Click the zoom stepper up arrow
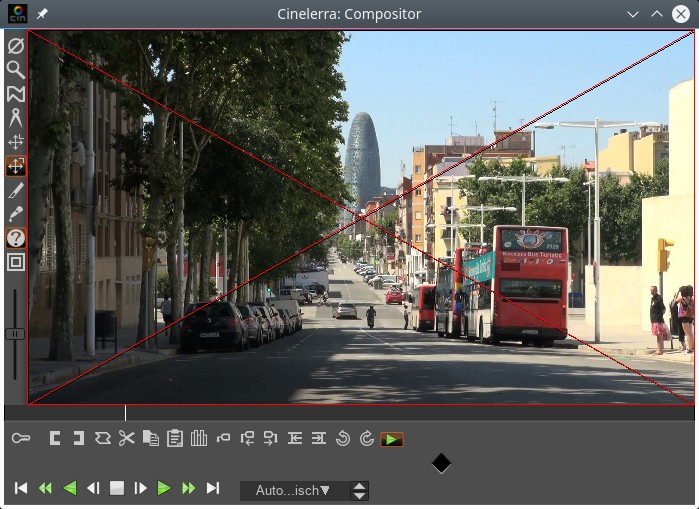 point(360,486)
